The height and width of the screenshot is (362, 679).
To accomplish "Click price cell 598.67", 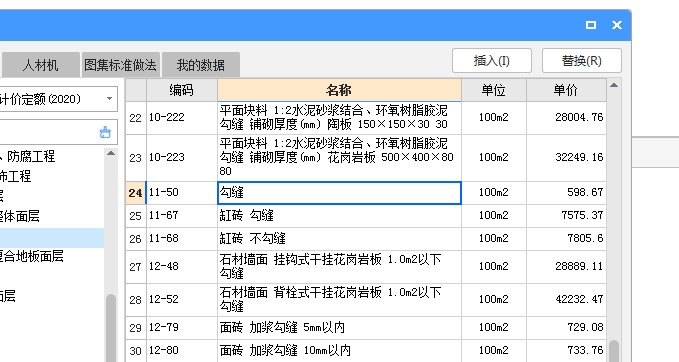I will (x=566, y=193).
